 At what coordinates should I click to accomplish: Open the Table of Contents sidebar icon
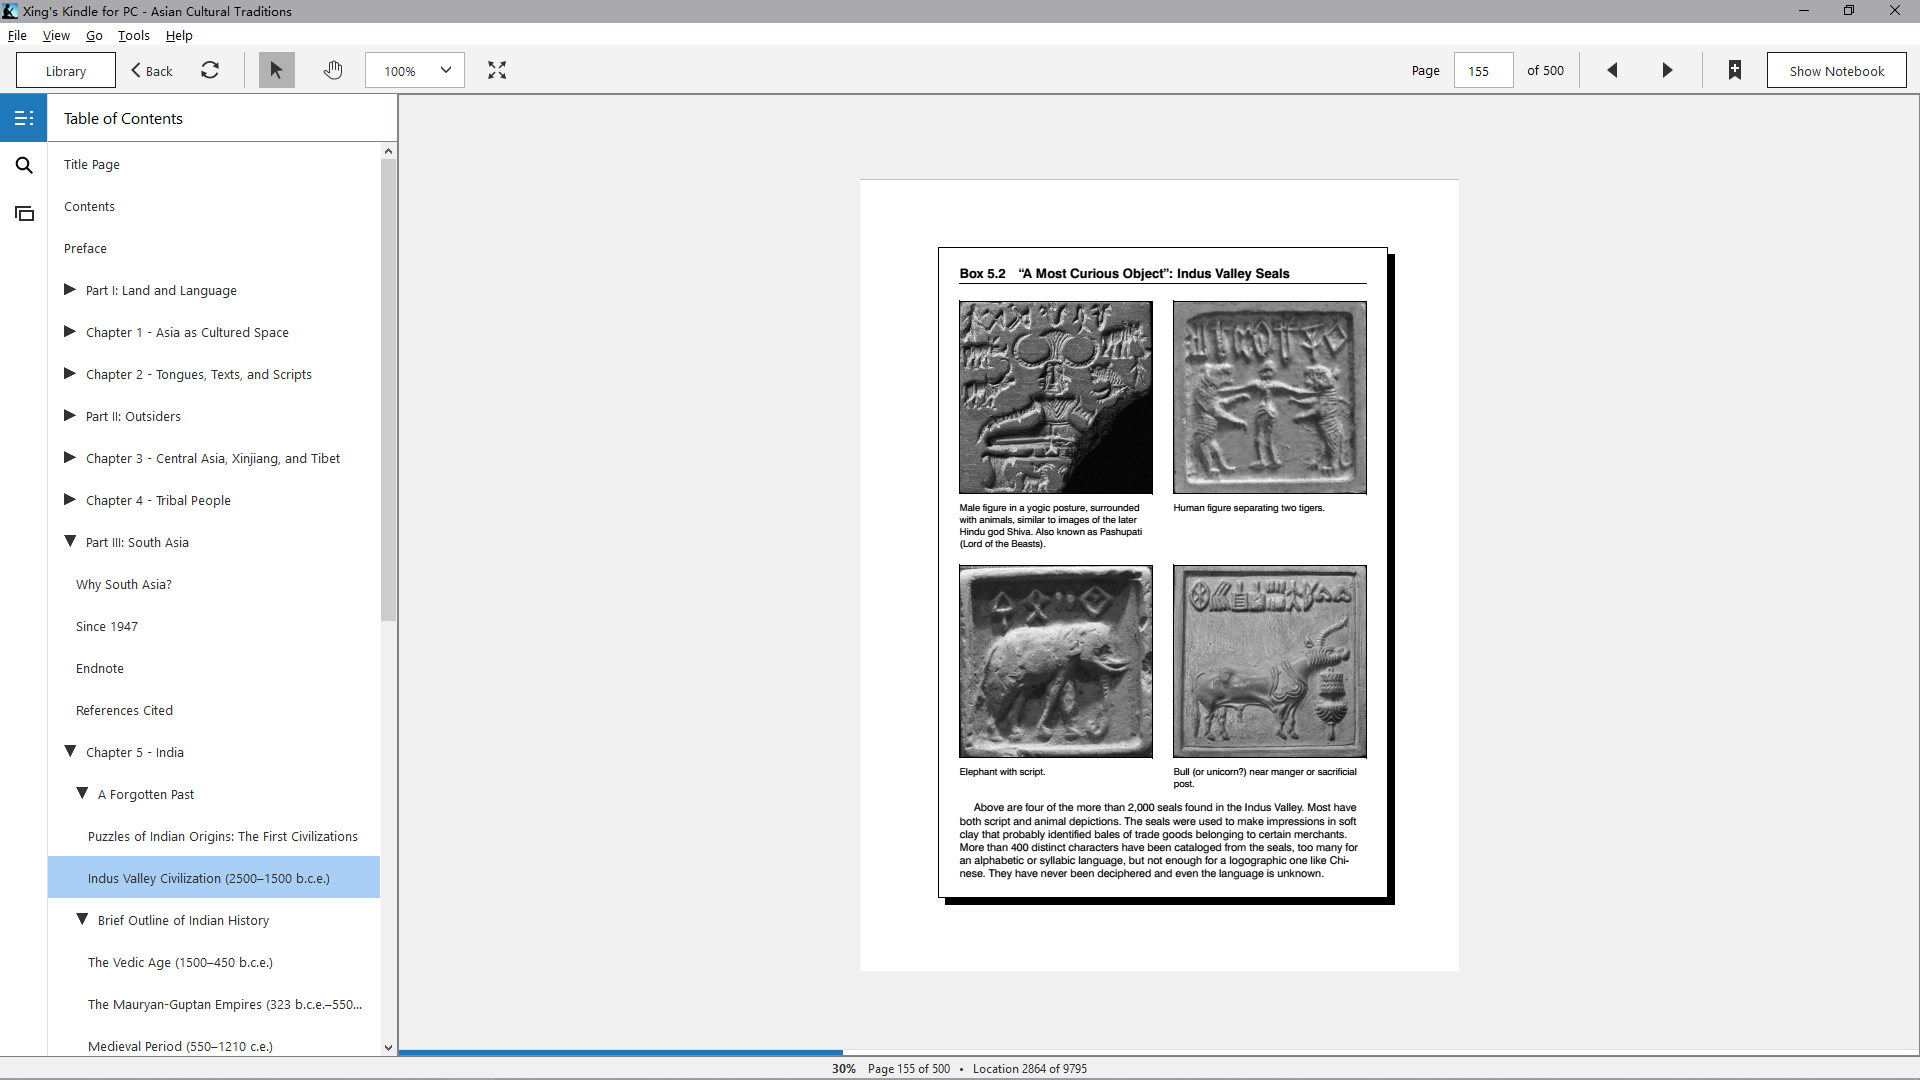point(24,118)
